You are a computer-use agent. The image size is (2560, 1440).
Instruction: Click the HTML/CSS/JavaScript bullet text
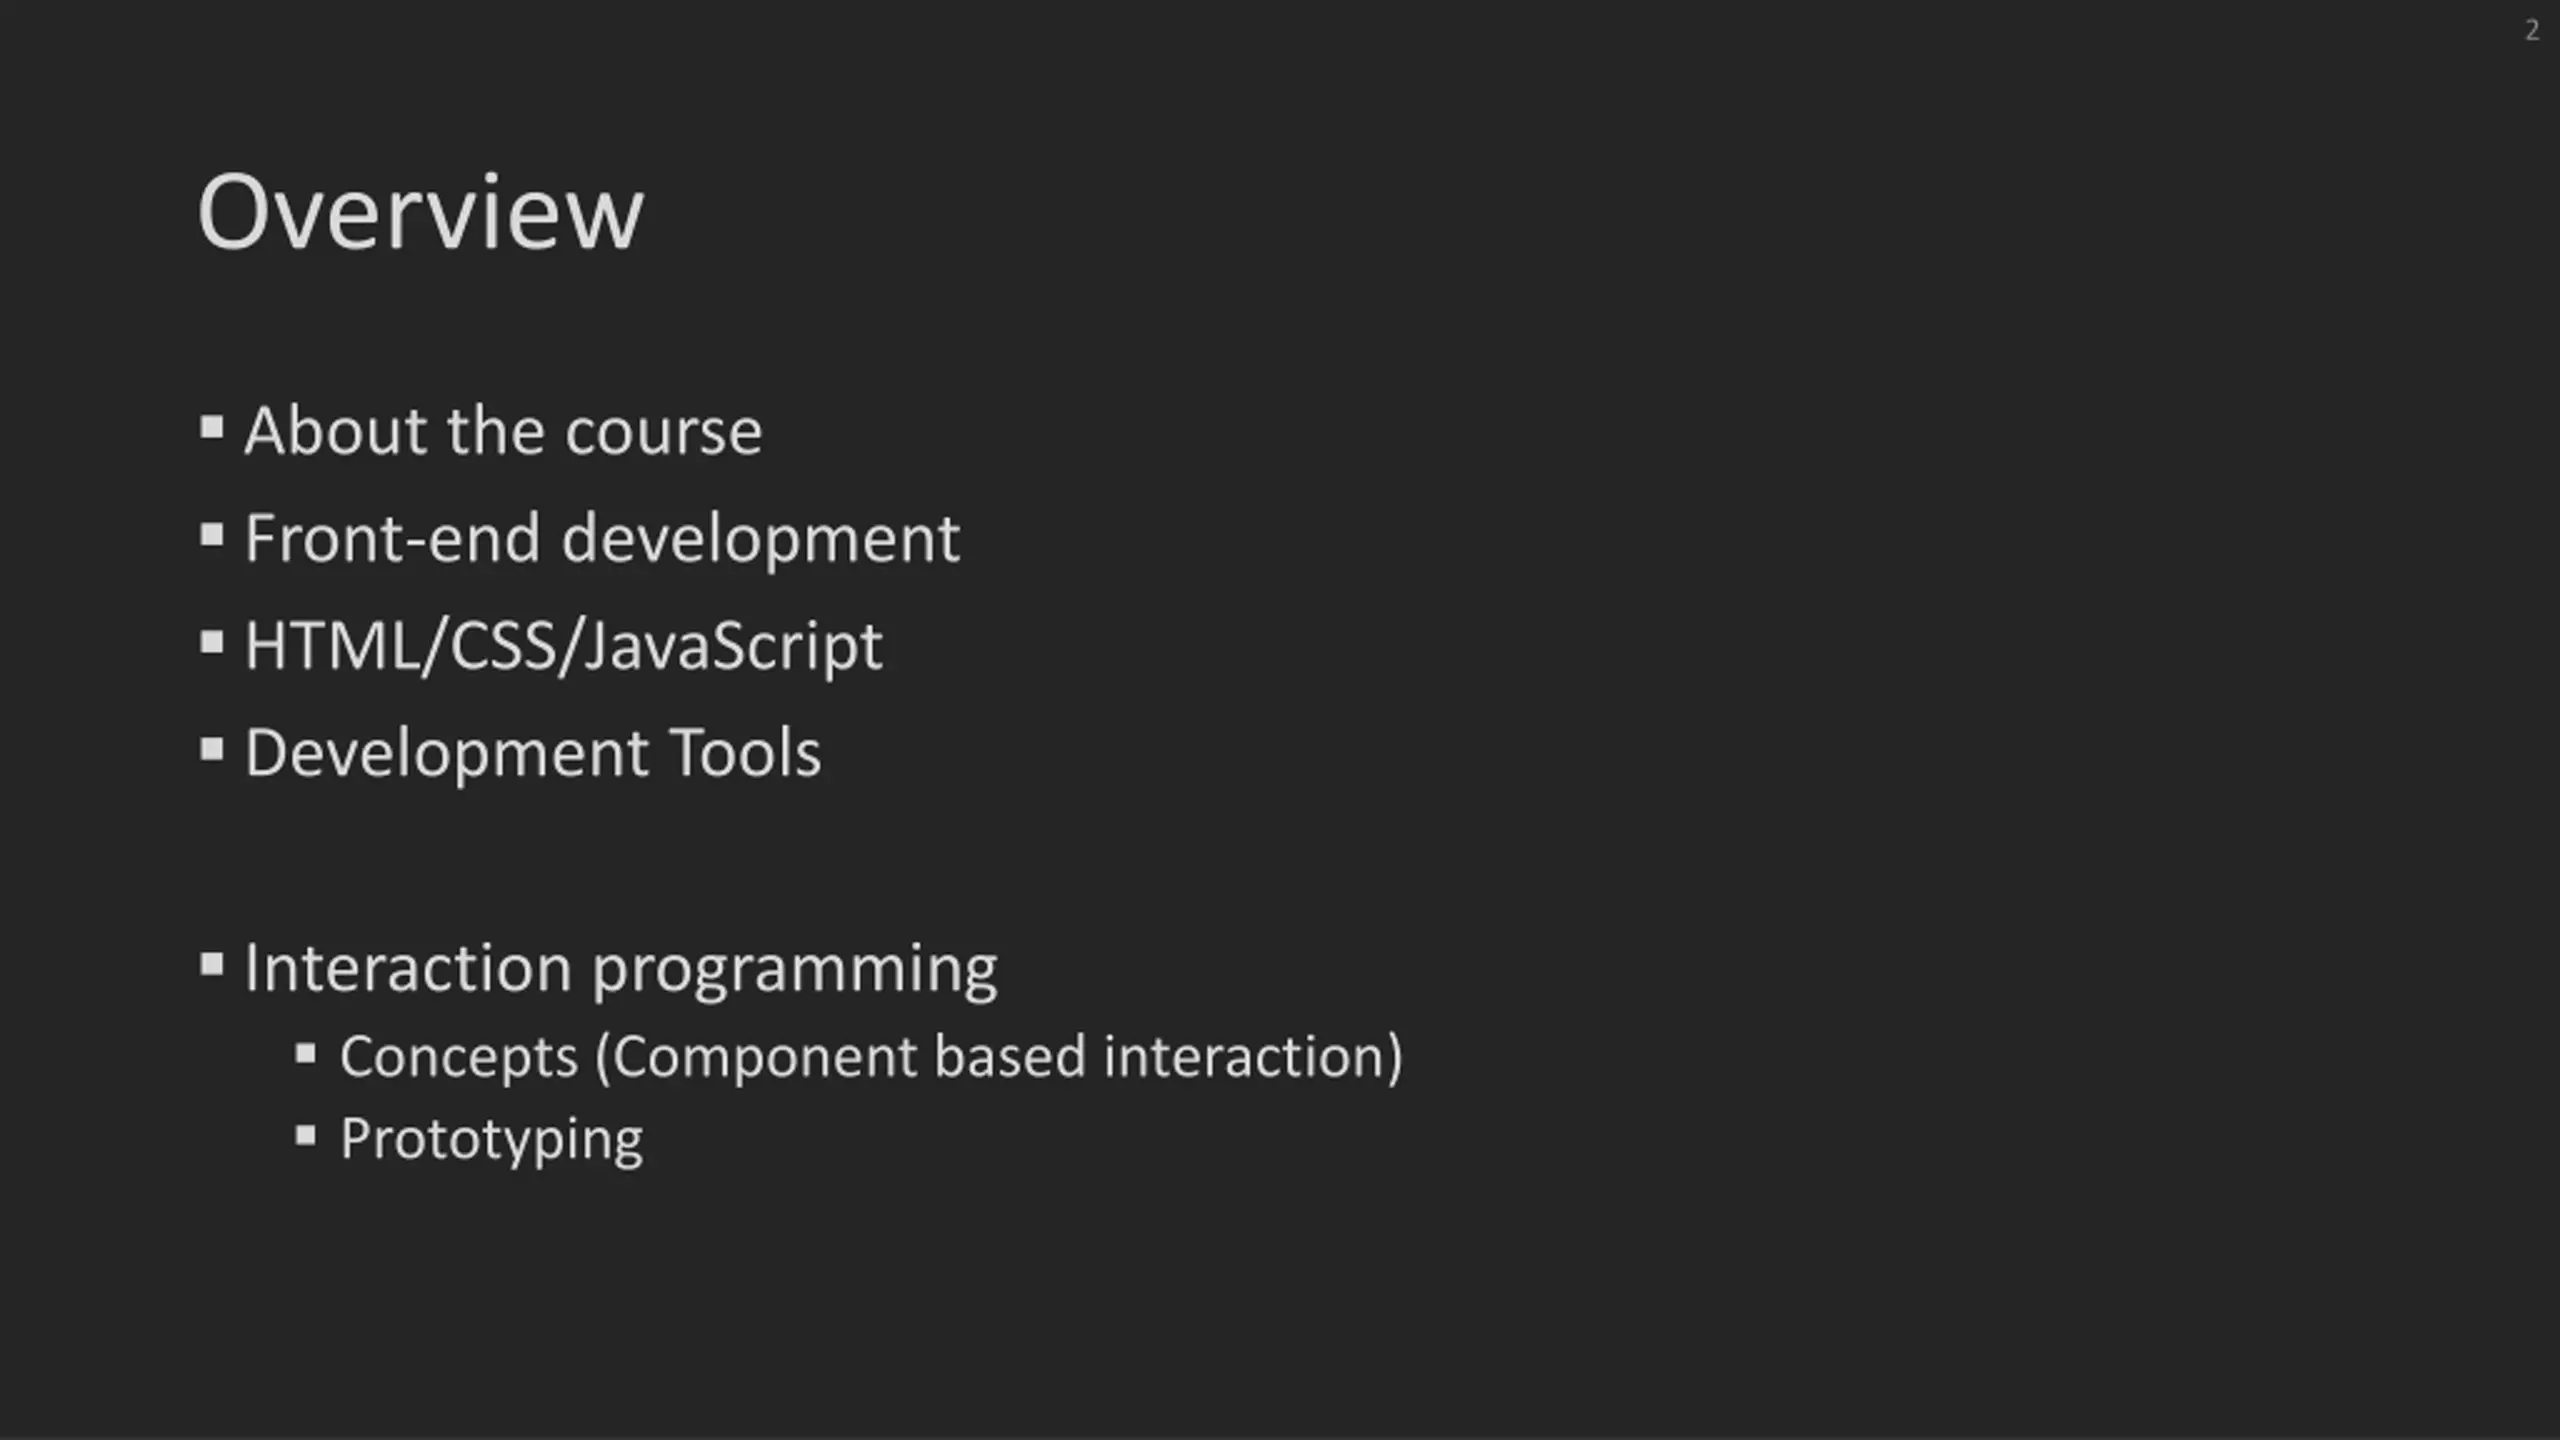pos(563,646)
